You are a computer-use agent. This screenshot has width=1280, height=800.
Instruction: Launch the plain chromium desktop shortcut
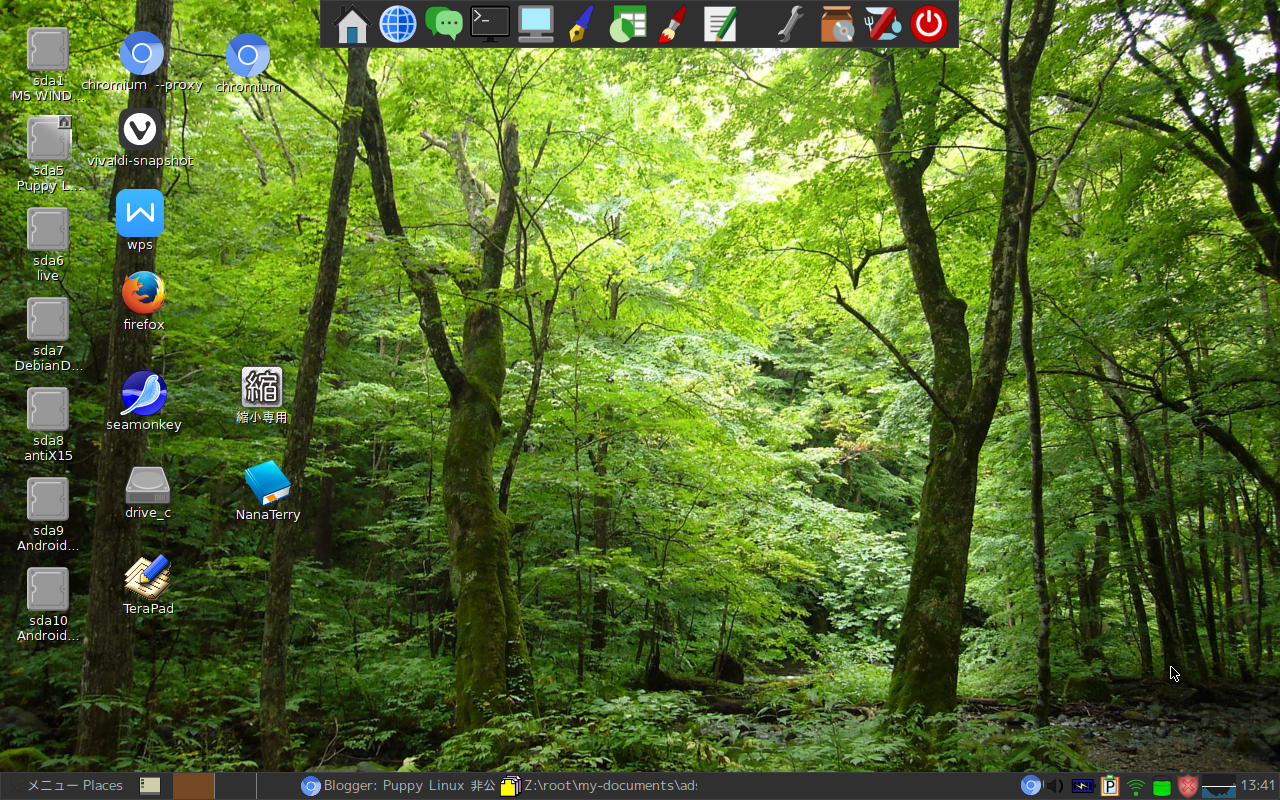[x=248, y=55]
